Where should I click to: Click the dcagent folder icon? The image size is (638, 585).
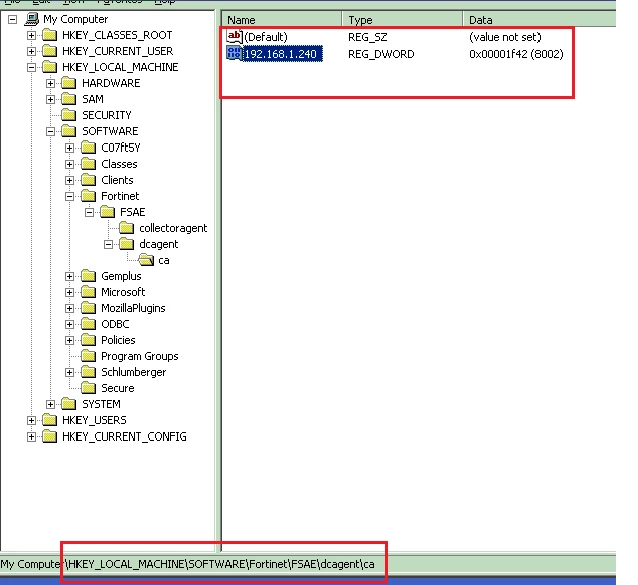[x=127, y=244]
